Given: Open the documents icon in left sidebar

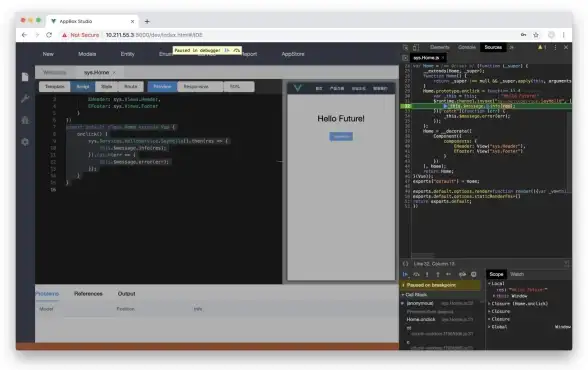Looking at the screenshot, I should (x=25, y=77).
